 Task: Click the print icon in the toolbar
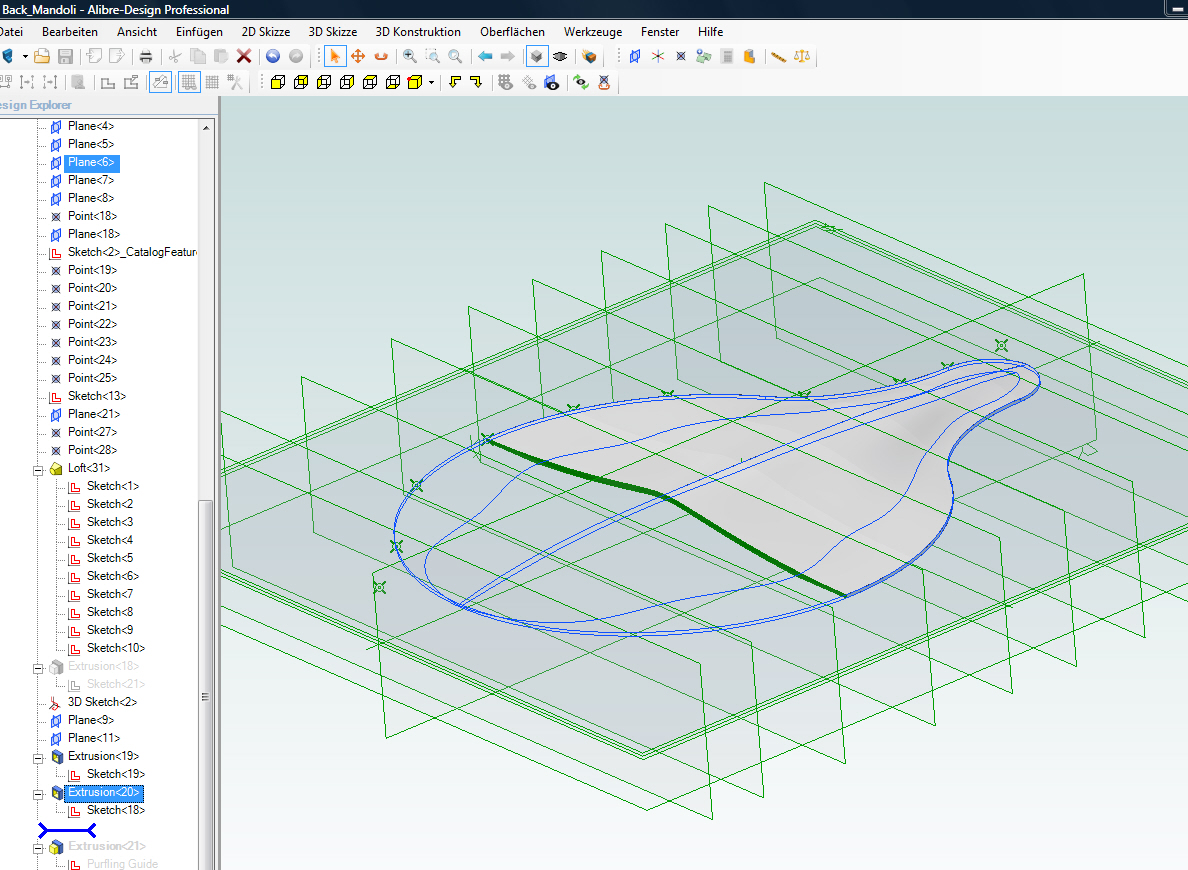145,56
